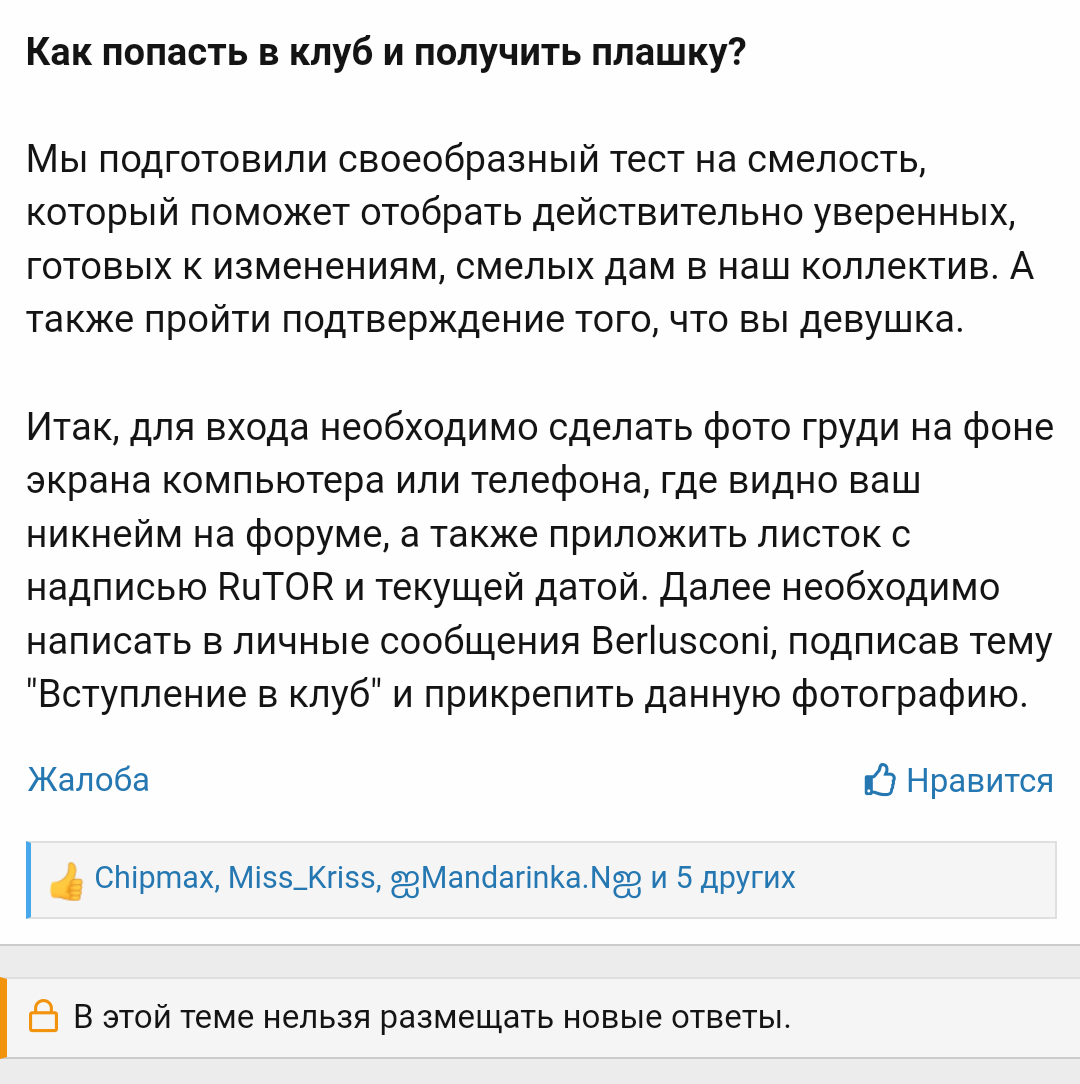The image size is (1080, 1084).
Task: Click the decorative symbol after Mandarinka.N
Action: click(627, 879)
